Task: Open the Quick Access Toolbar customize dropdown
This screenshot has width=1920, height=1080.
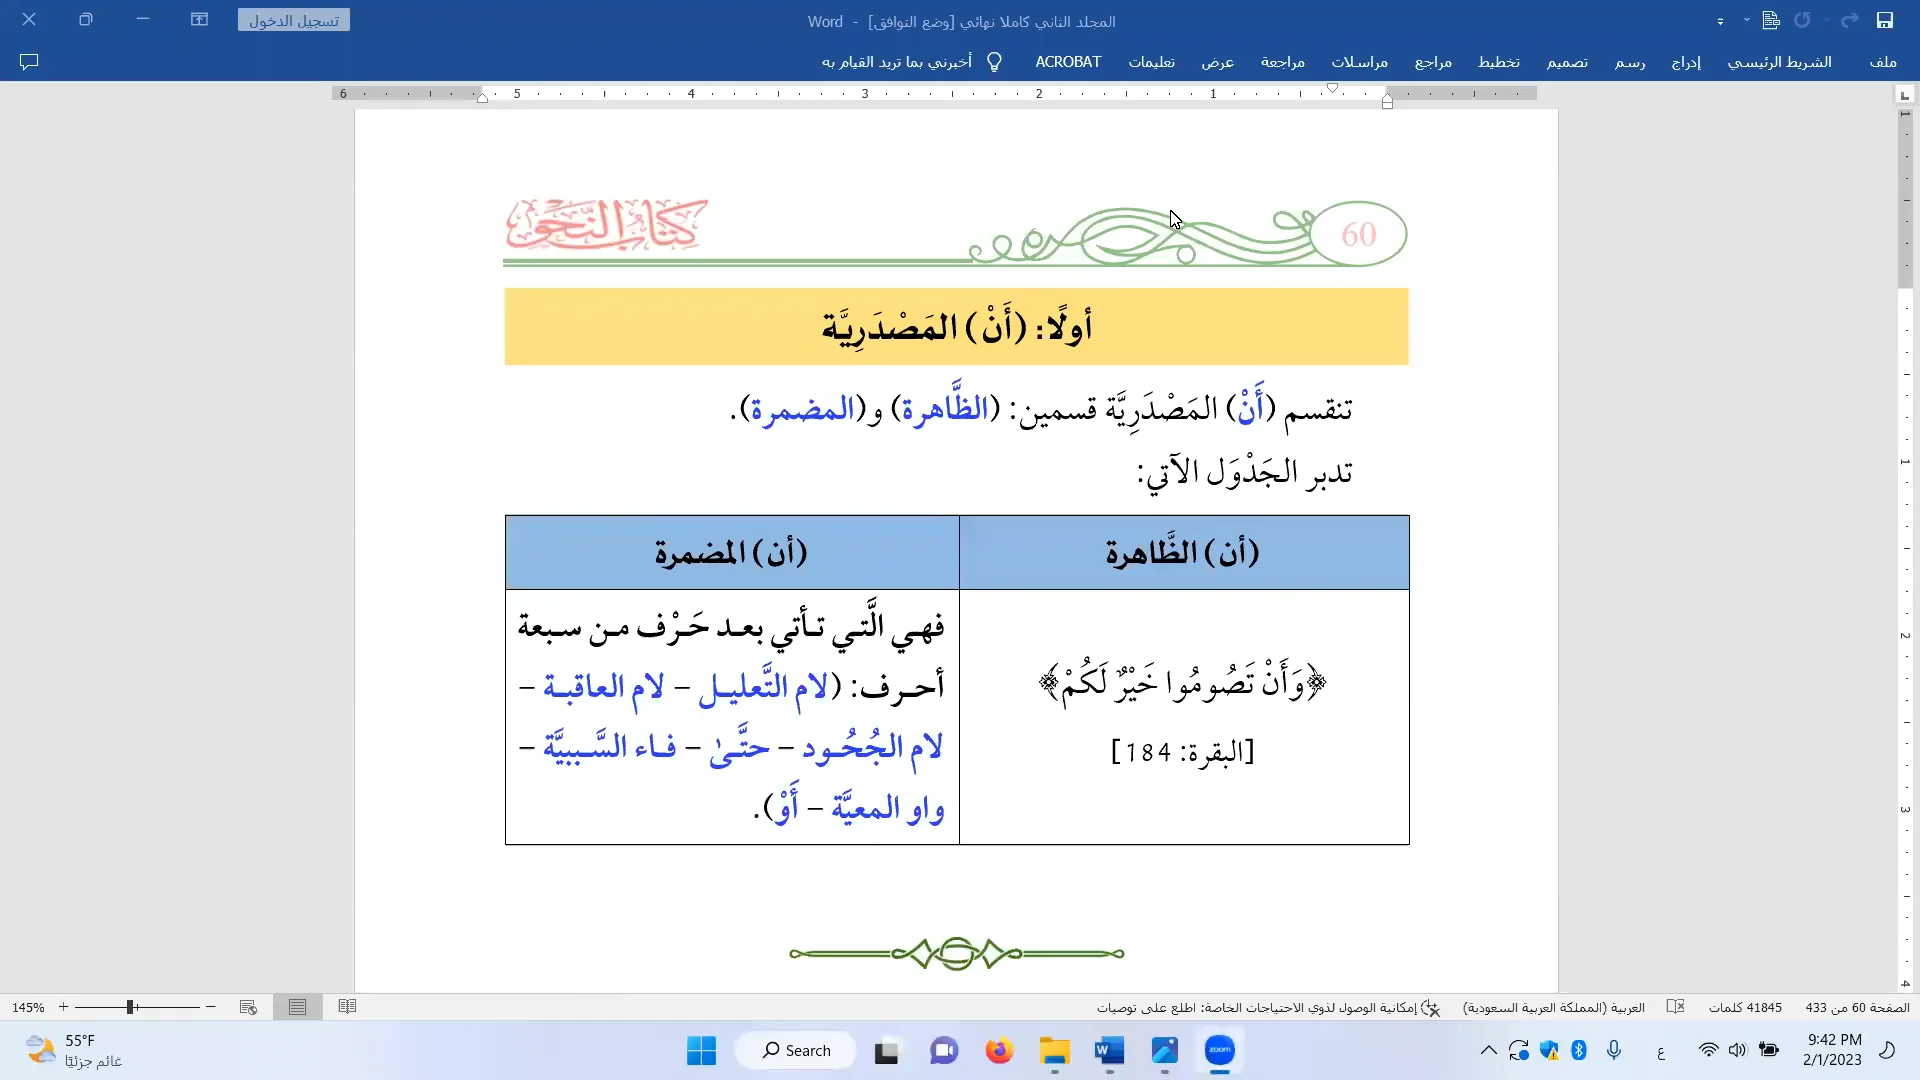Action: click(1721, 20)
